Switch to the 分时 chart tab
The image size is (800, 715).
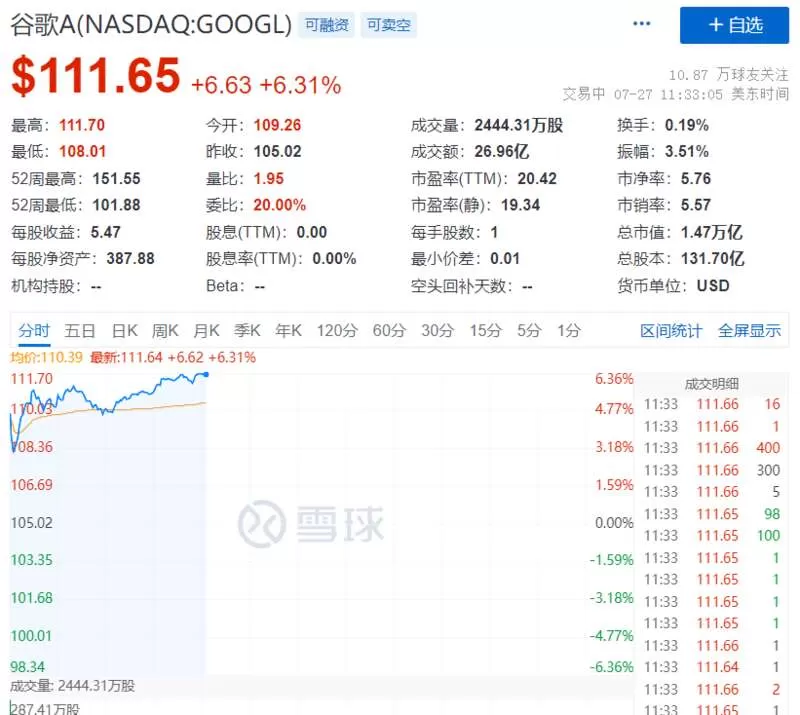pyautogui.click(x=34, y=331)
